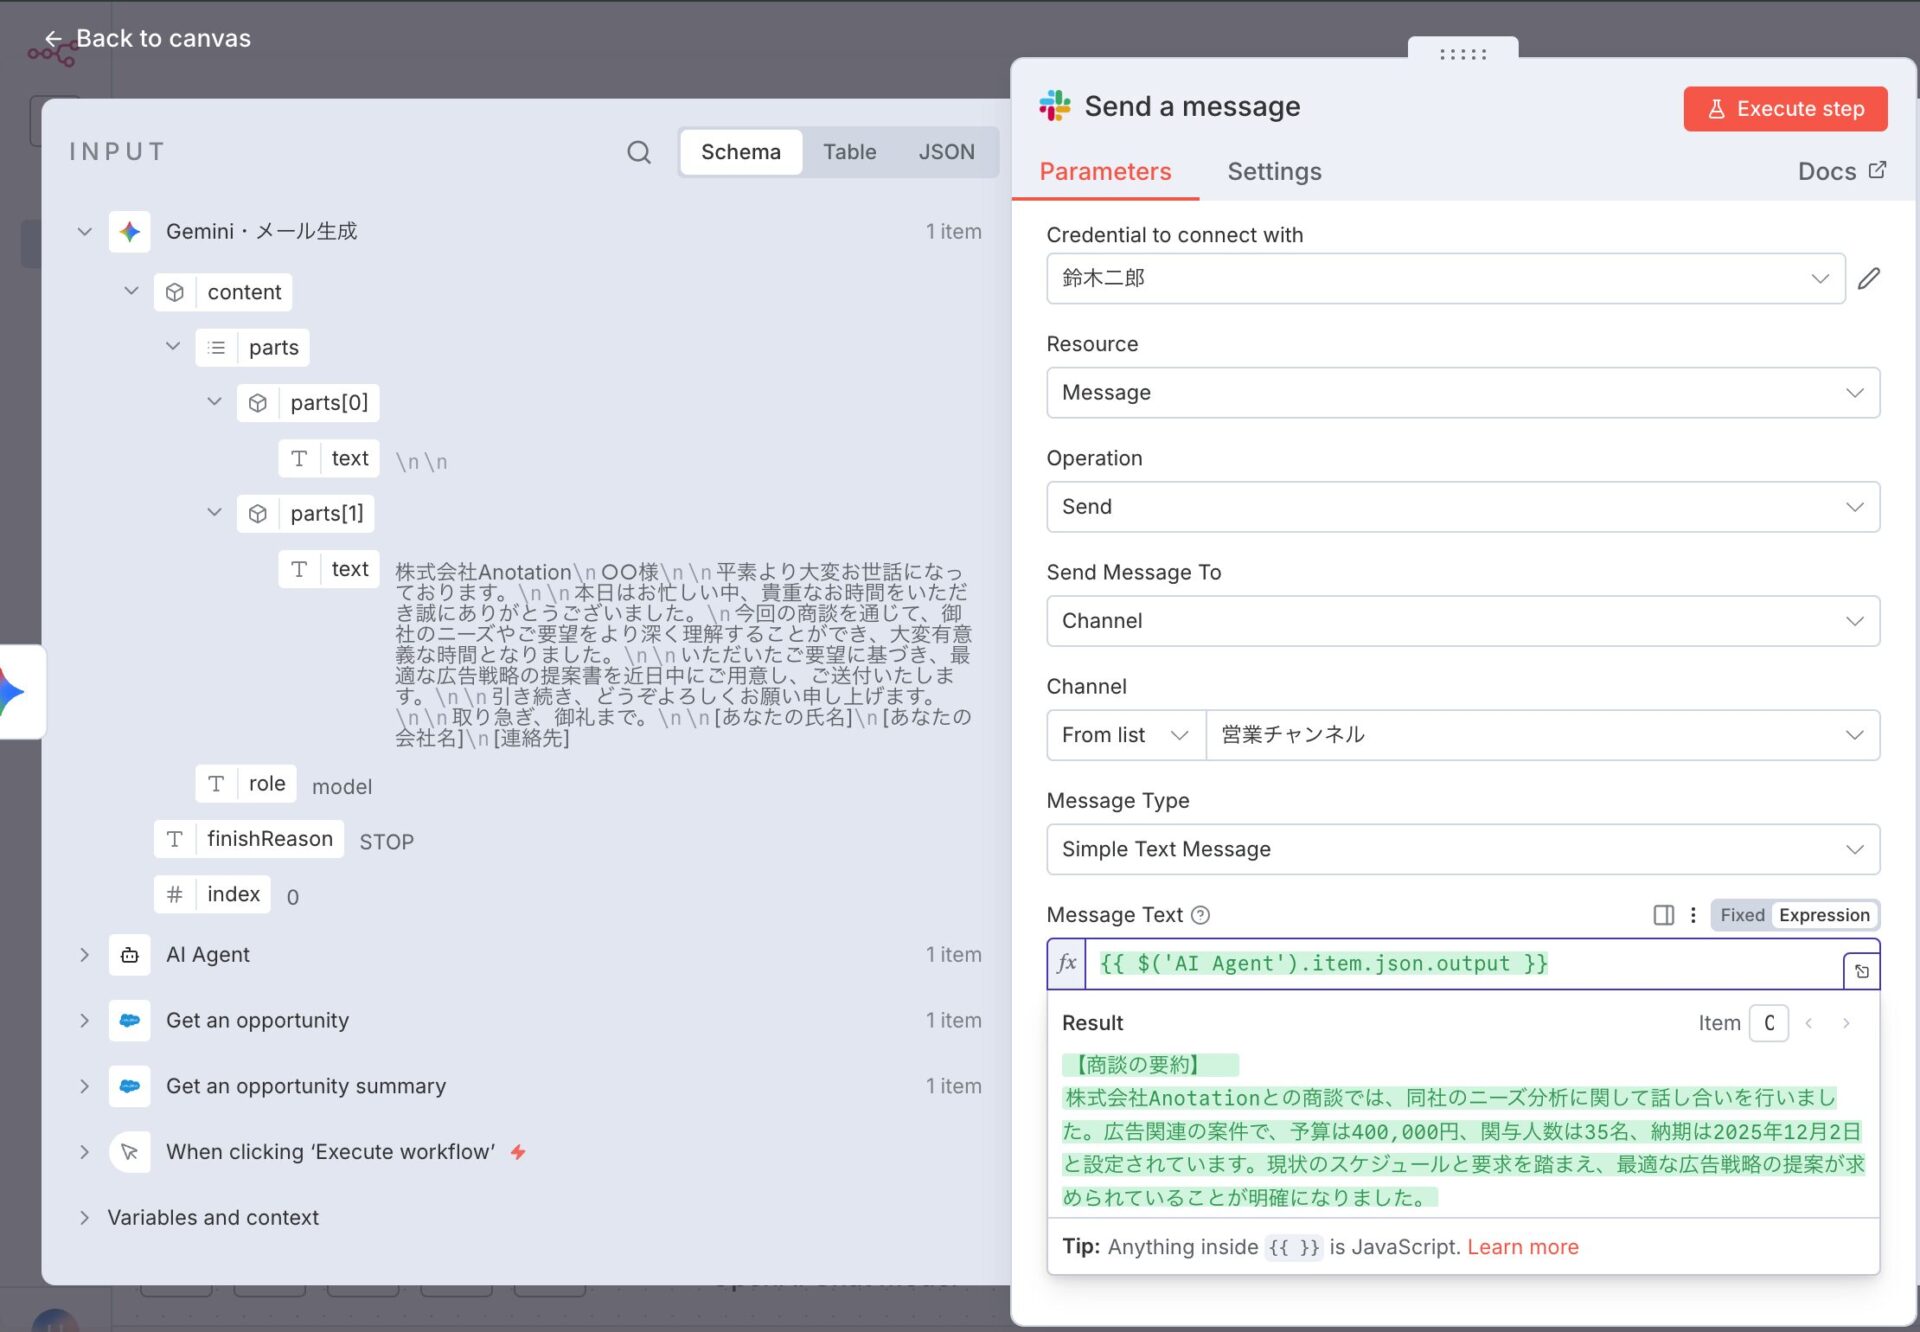Switch Message Text mode to Expression
This screenshot has height=1332, width=1920.
click(1823, 915)
